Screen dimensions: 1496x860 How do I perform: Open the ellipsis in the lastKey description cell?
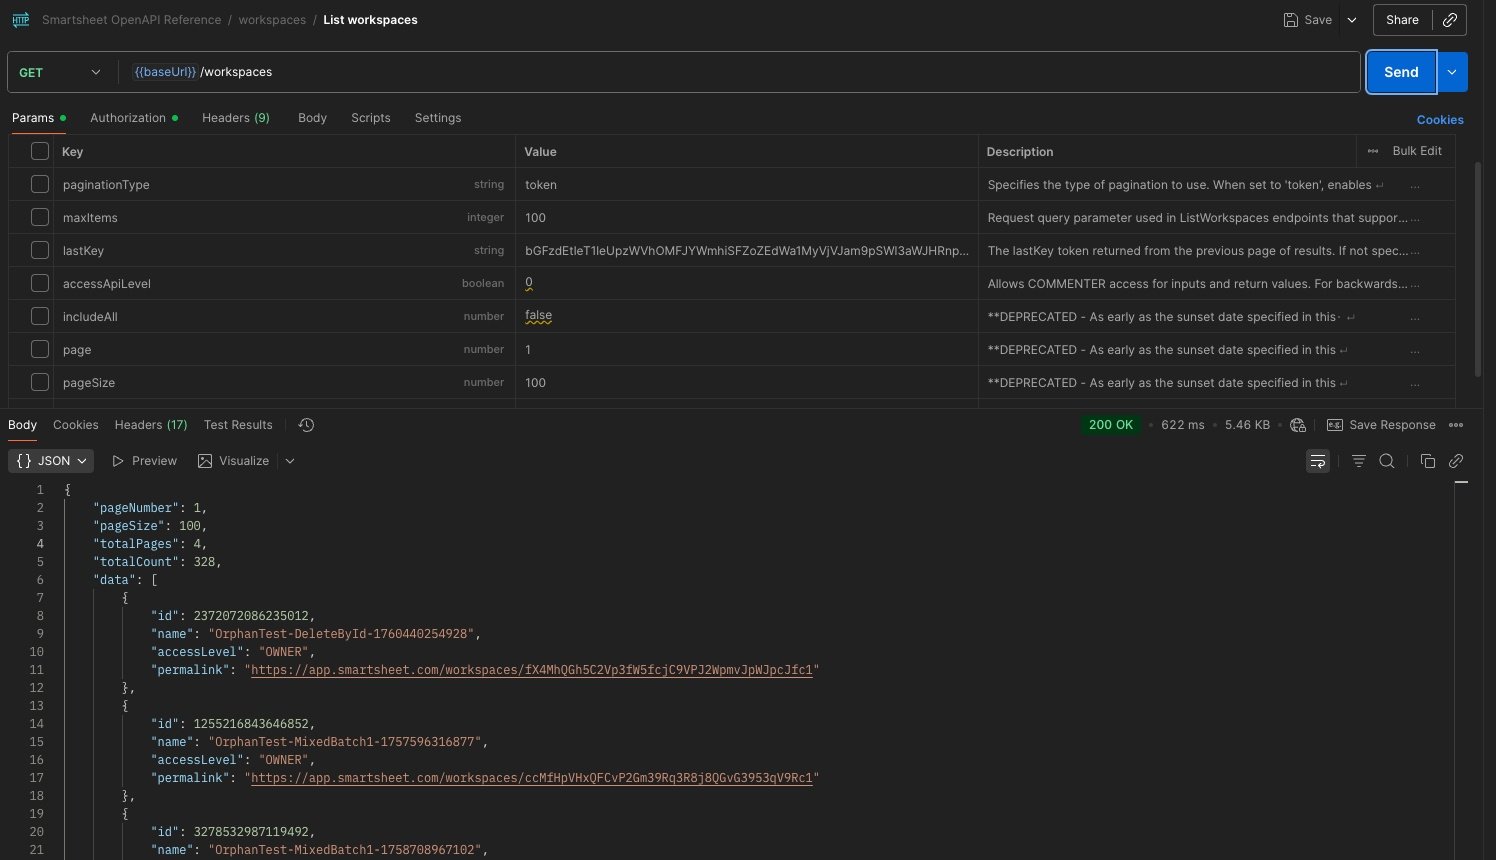pyautogui.click(x=1415, y=251)
